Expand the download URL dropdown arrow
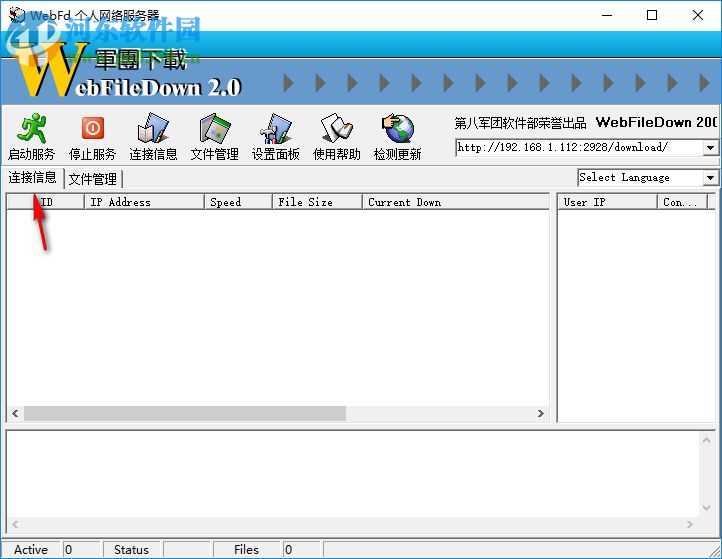Screen dimensions: 722x559 (x=710, y=148)
